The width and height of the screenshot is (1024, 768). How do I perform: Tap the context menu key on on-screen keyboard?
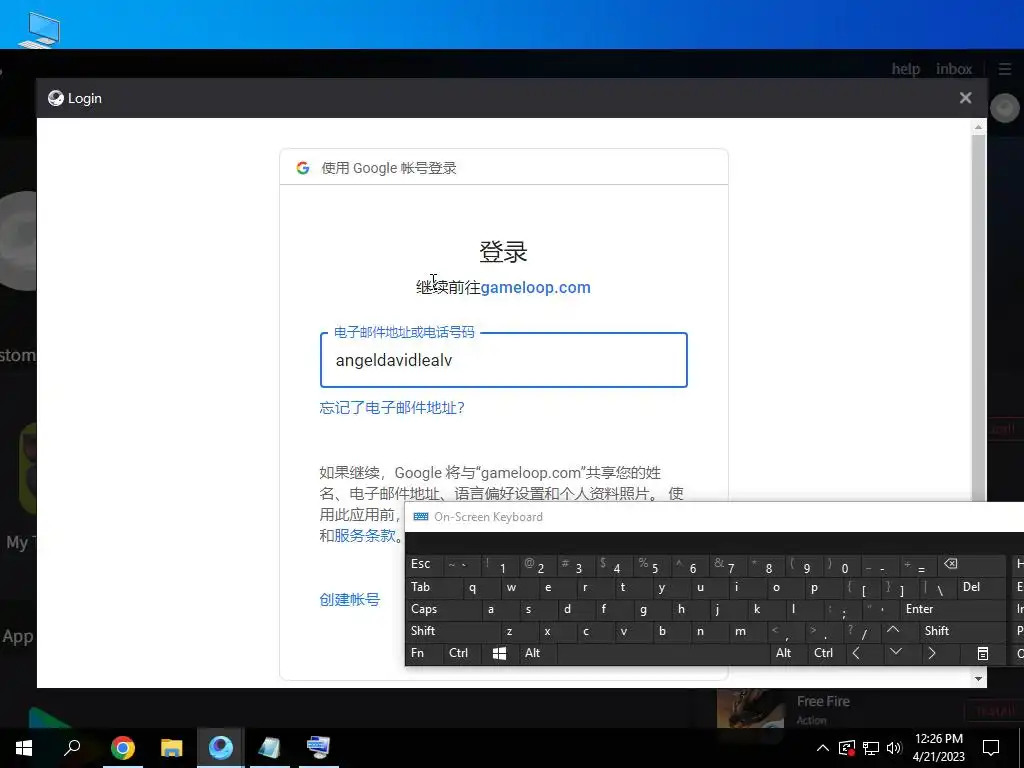click(x=983, y=653)
